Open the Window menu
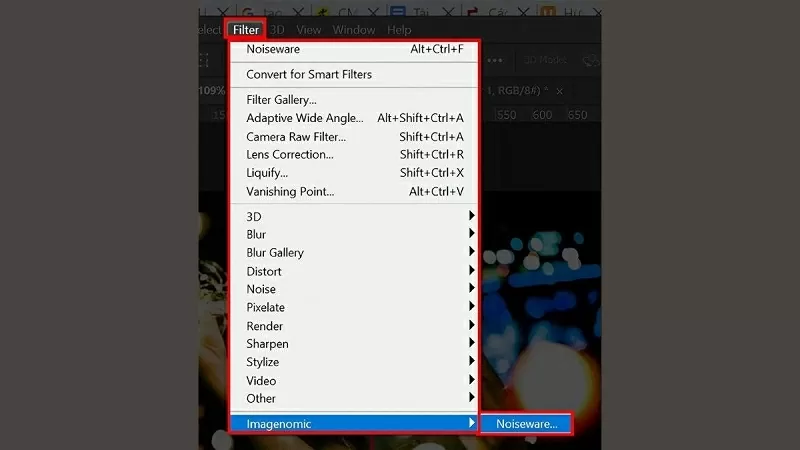800x450 pixels. click(x=354, y=30)
